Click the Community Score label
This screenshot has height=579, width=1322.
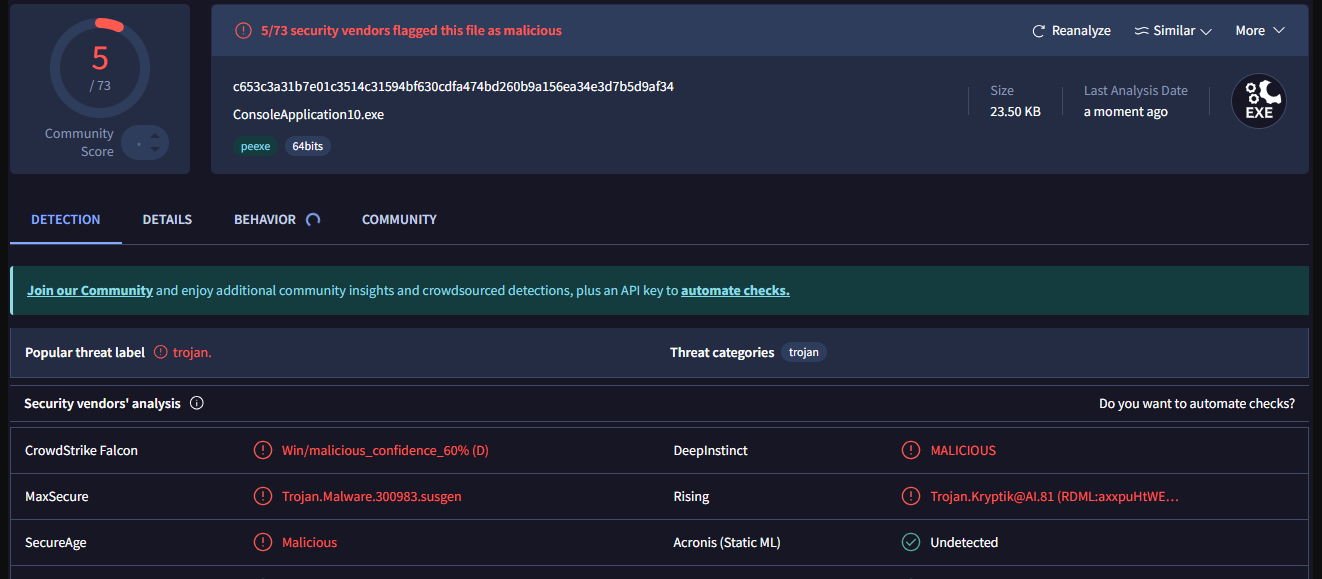coord(79,143)
